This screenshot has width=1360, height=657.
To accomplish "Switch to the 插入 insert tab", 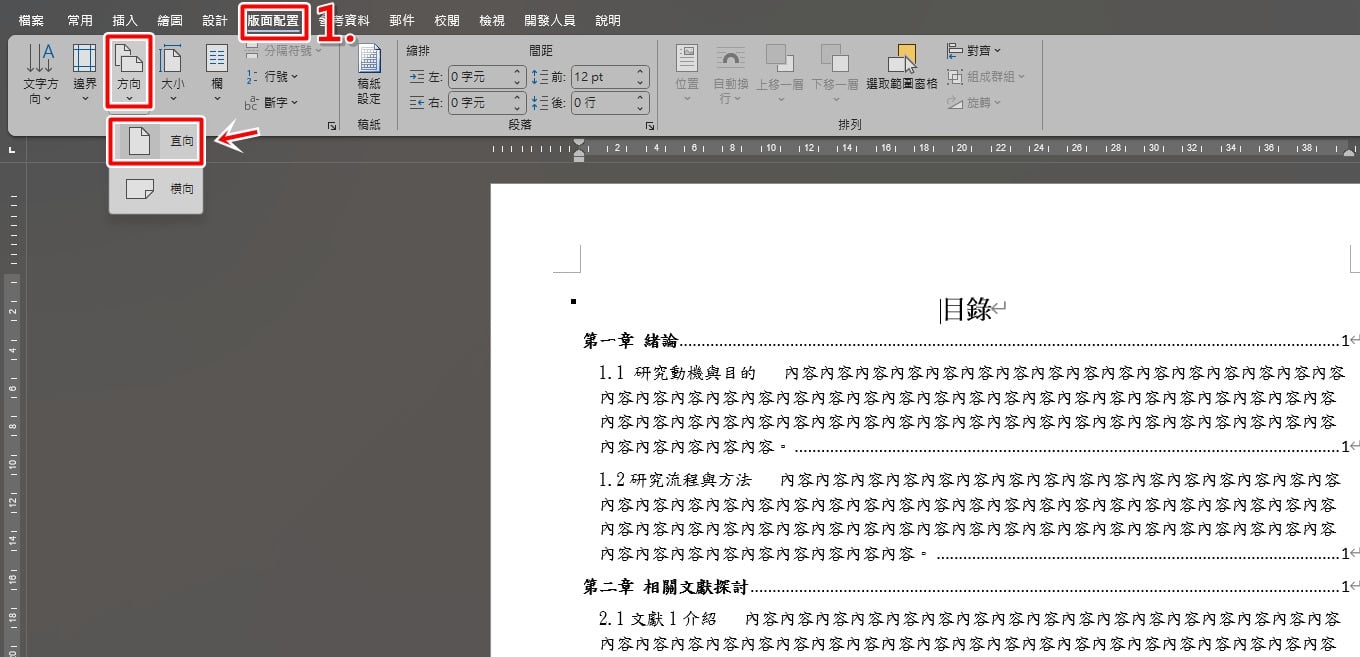I will tap(125, 20).
